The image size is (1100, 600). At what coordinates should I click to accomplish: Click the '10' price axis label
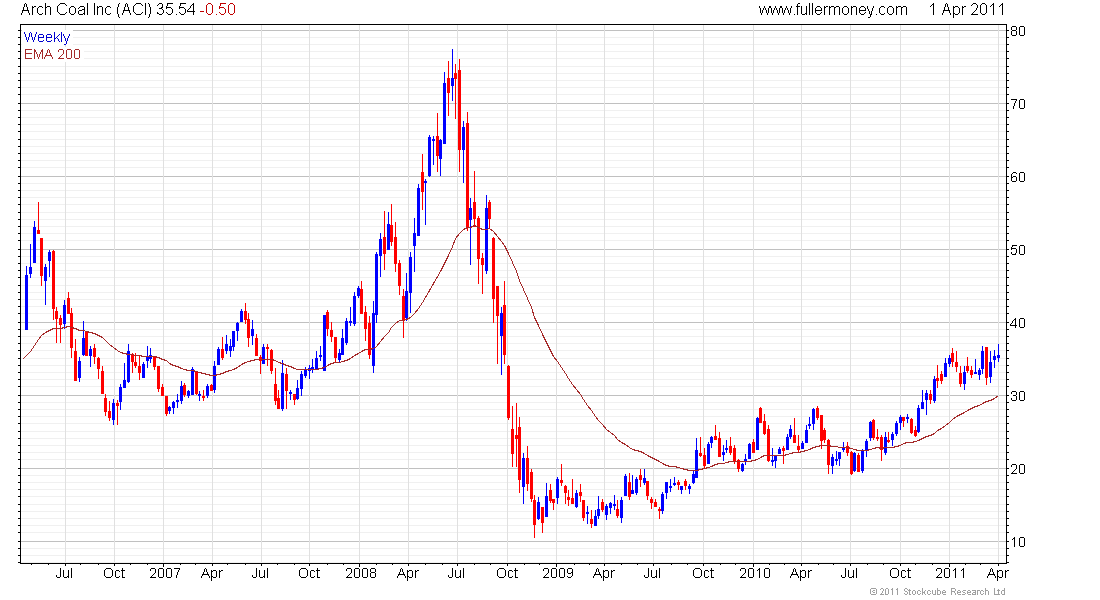[1017, 542]
